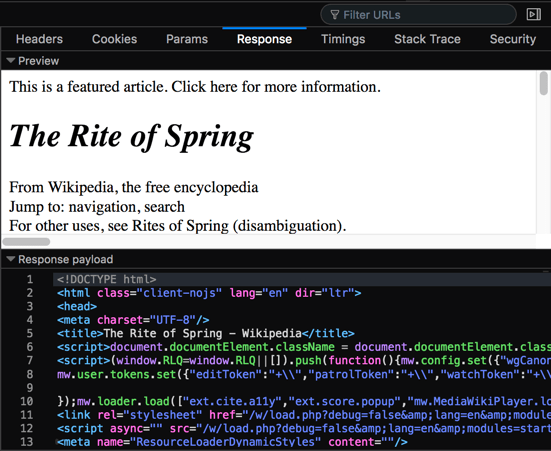Click line number 1 in payload
This screenshot has height=451, width=551.
30,279
